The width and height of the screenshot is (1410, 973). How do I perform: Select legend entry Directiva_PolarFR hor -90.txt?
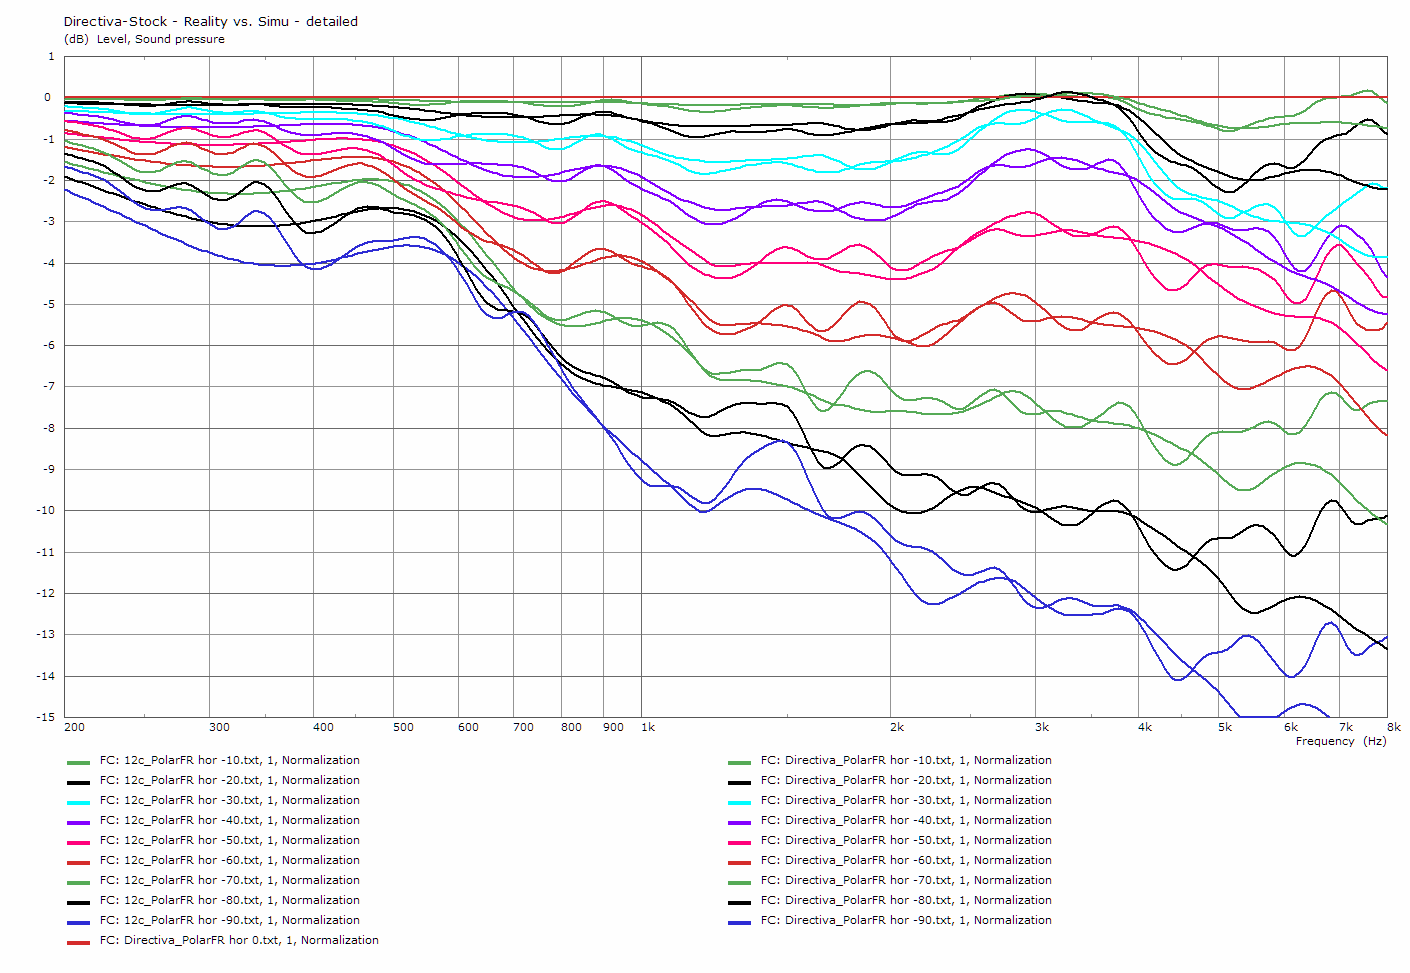pyautogui.click(x=906, y=920)
